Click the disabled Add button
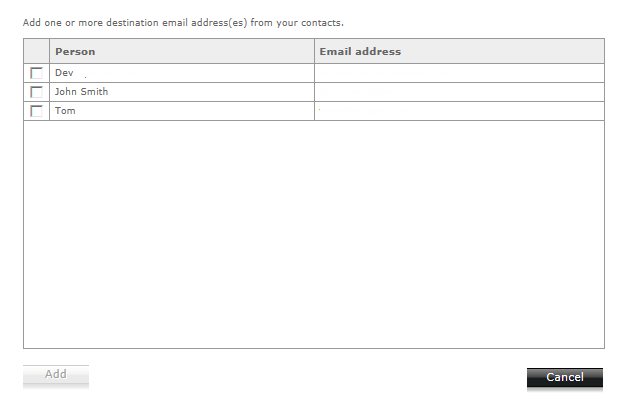 pos(56,376)
